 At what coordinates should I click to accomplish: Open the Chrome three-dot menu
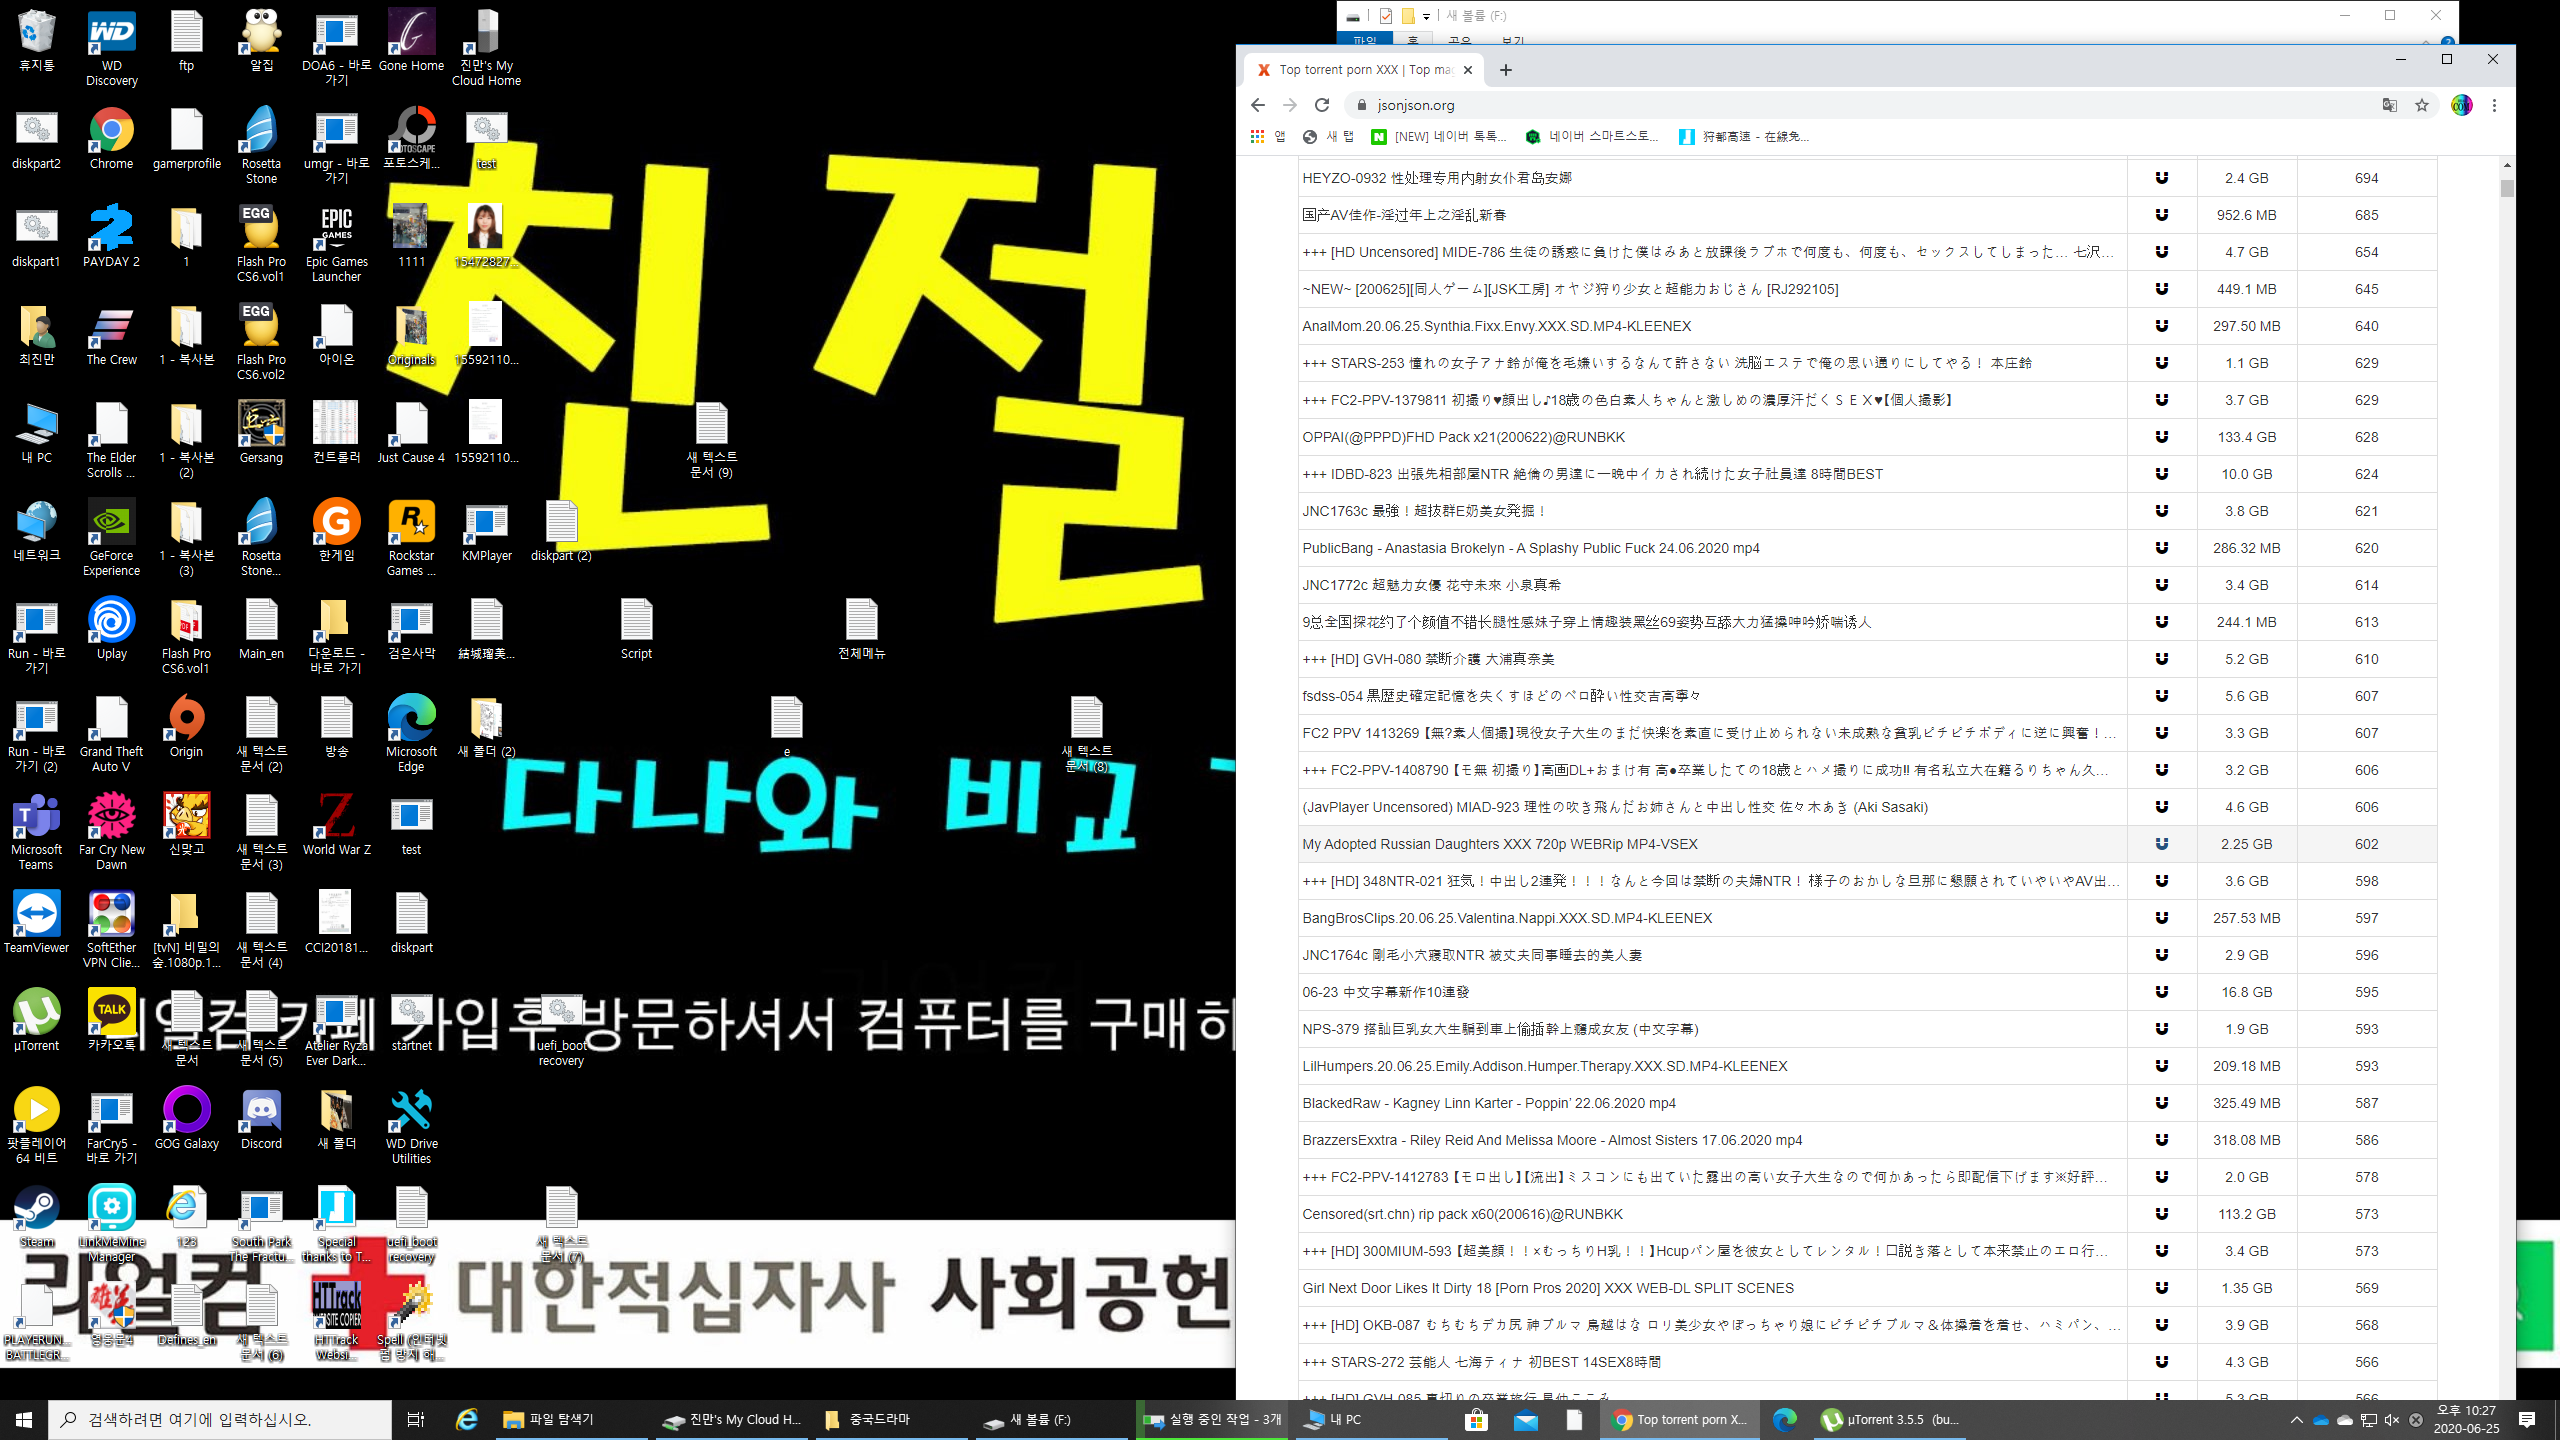(2494, 105)
